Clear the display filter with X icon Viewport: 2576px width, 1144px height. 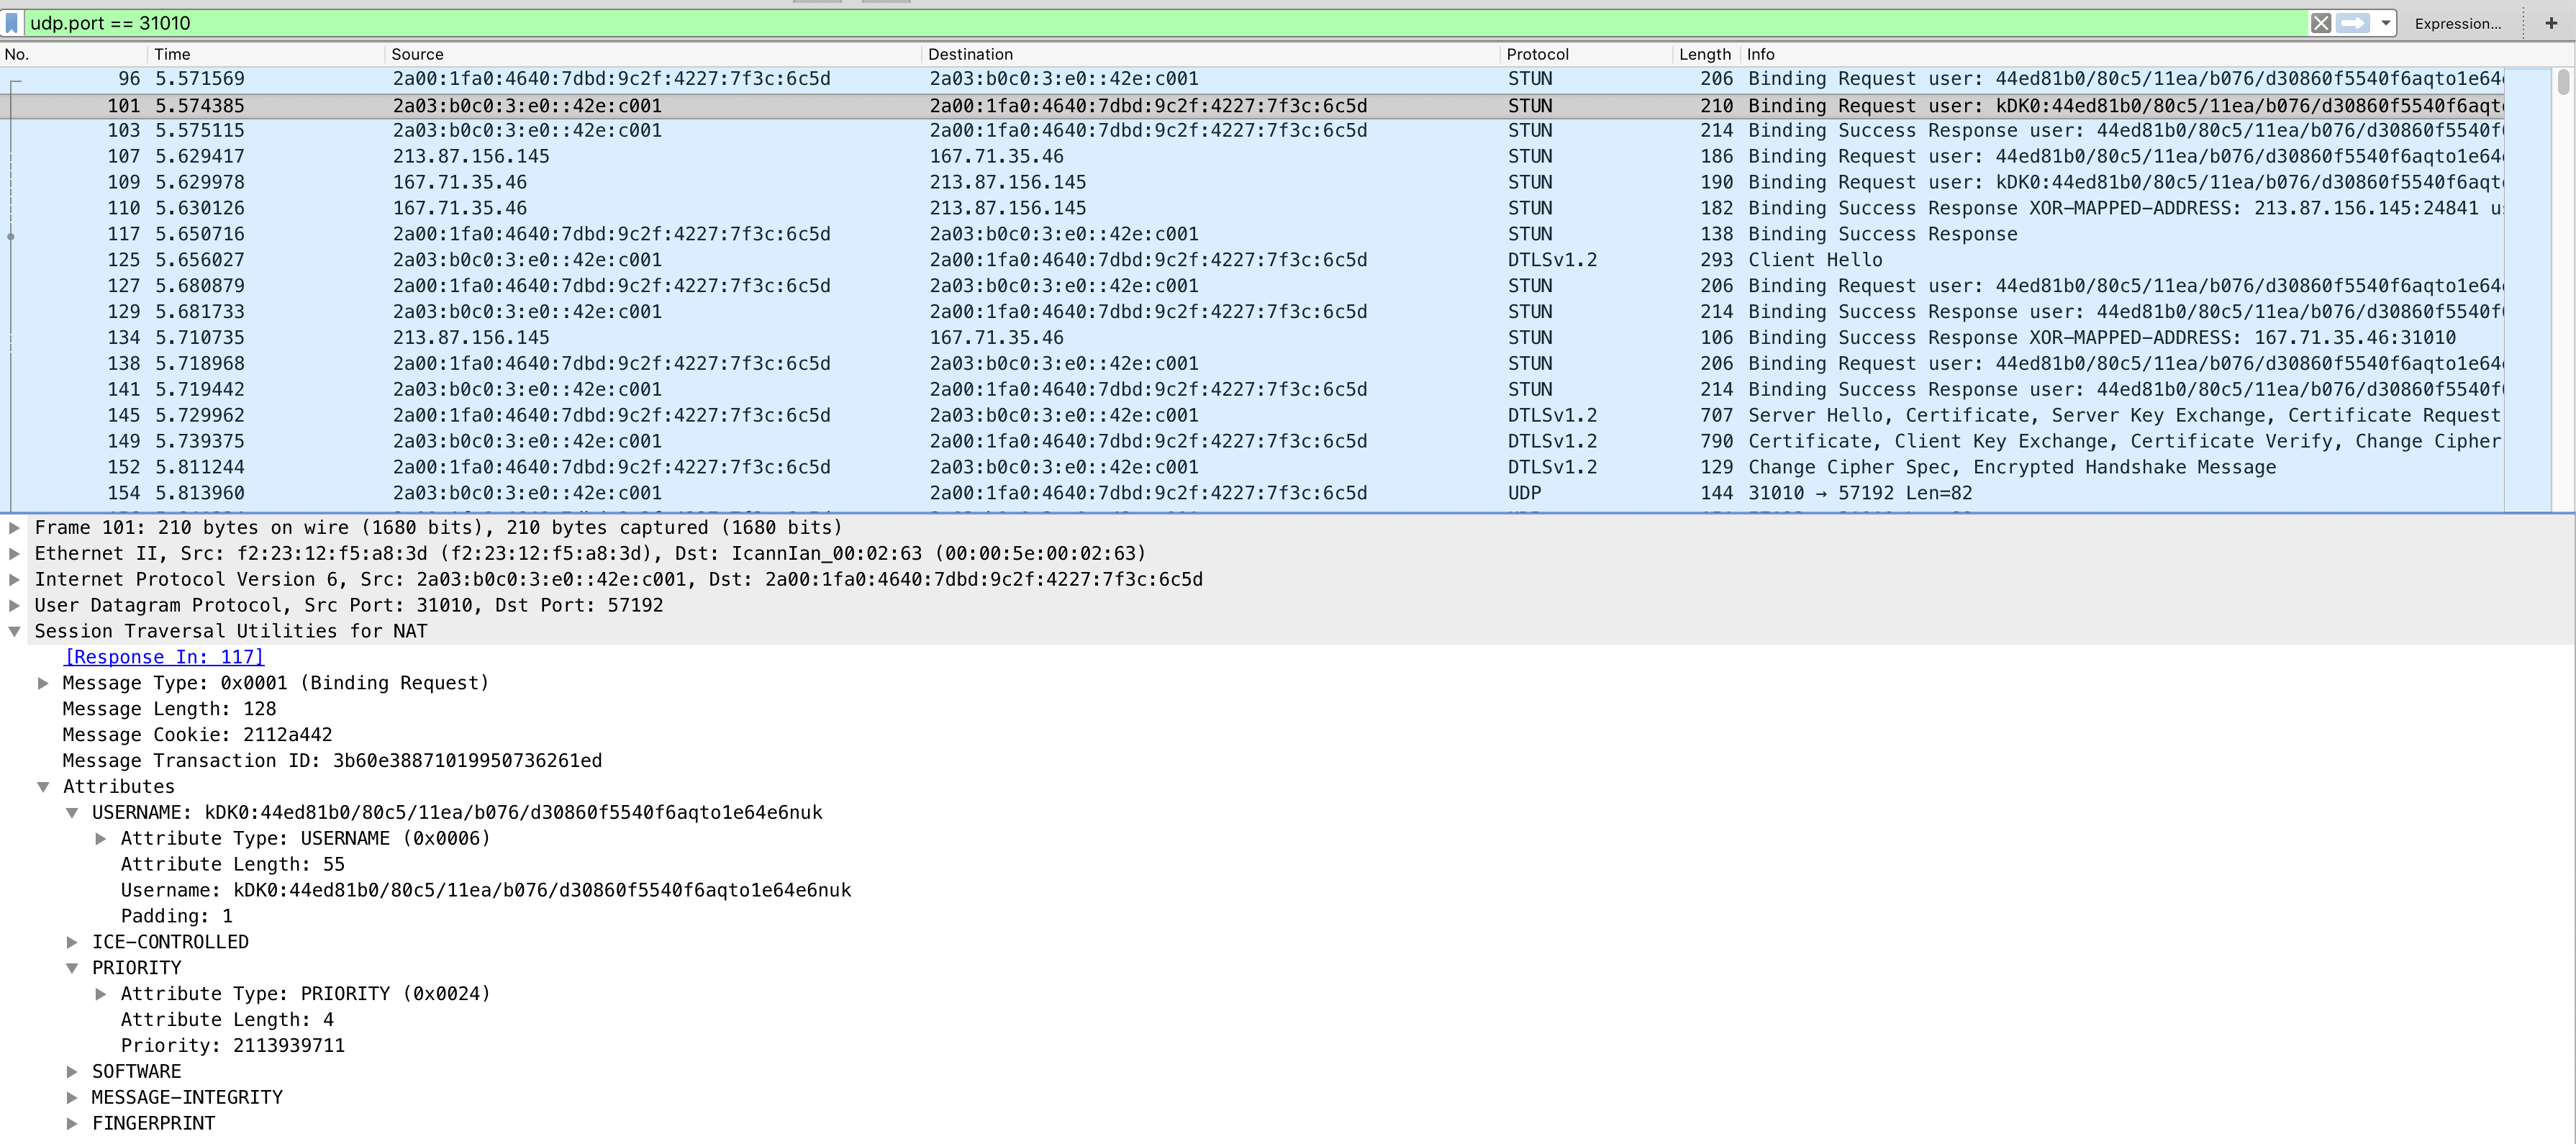tap(2320, 23)
